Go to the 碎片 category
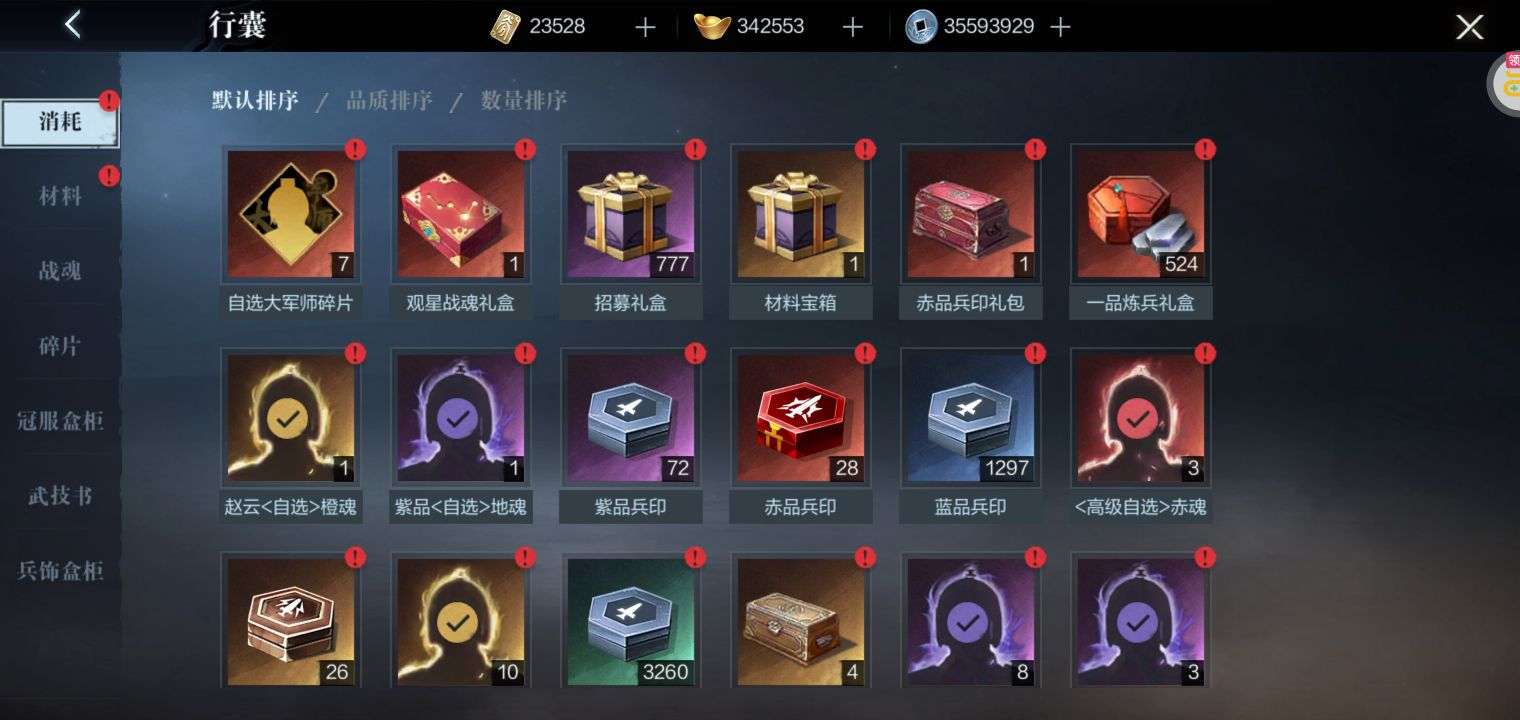Screen dimensions: 1520x720 click(x=60, y=346)
